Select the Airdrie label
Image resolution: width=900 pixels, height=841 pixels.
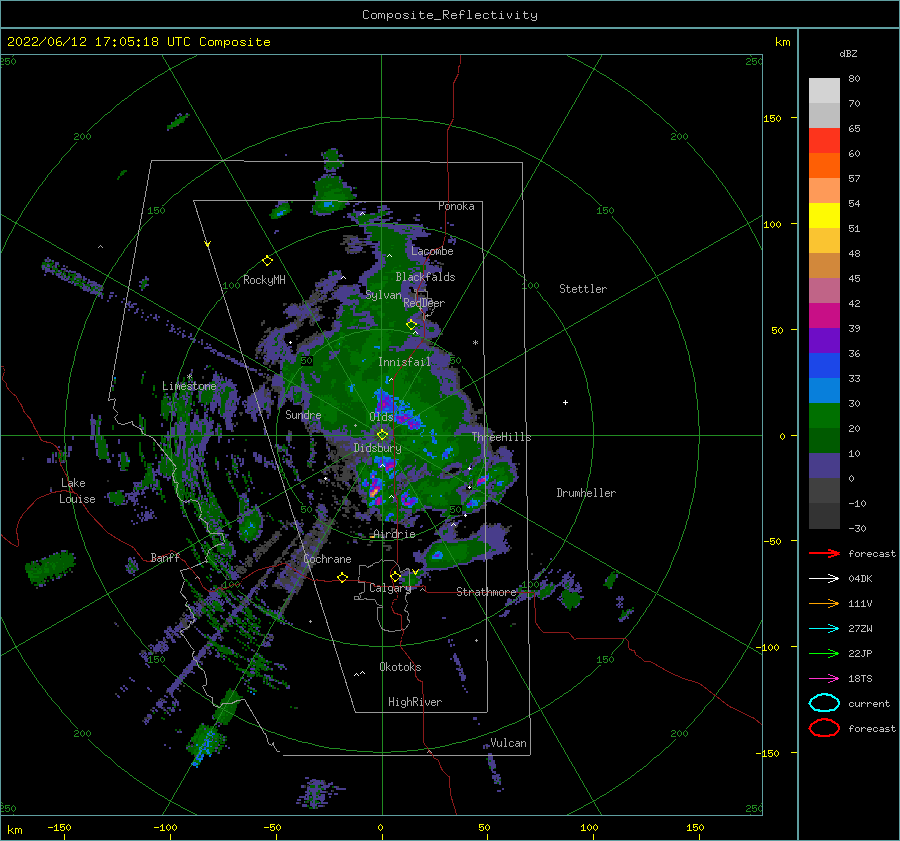point(394,534)
